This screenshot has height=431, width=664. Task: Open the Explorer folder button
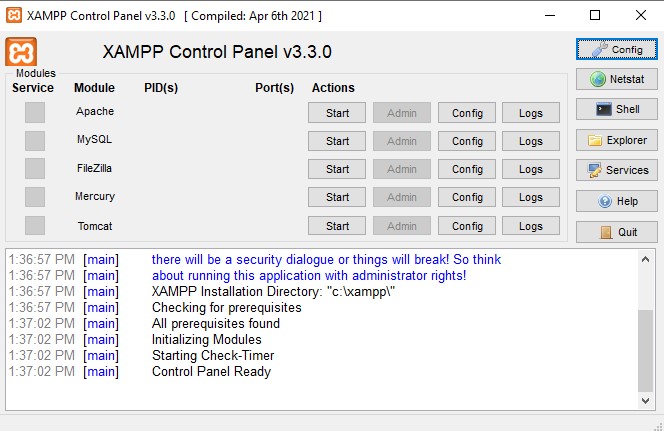pyautogui.click(x=615, y=140)
